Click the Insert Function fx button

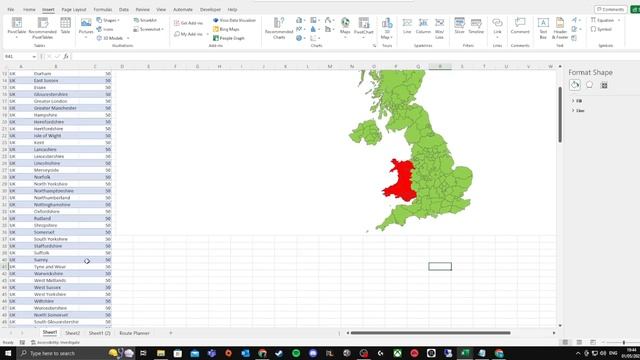click(66, 56)
